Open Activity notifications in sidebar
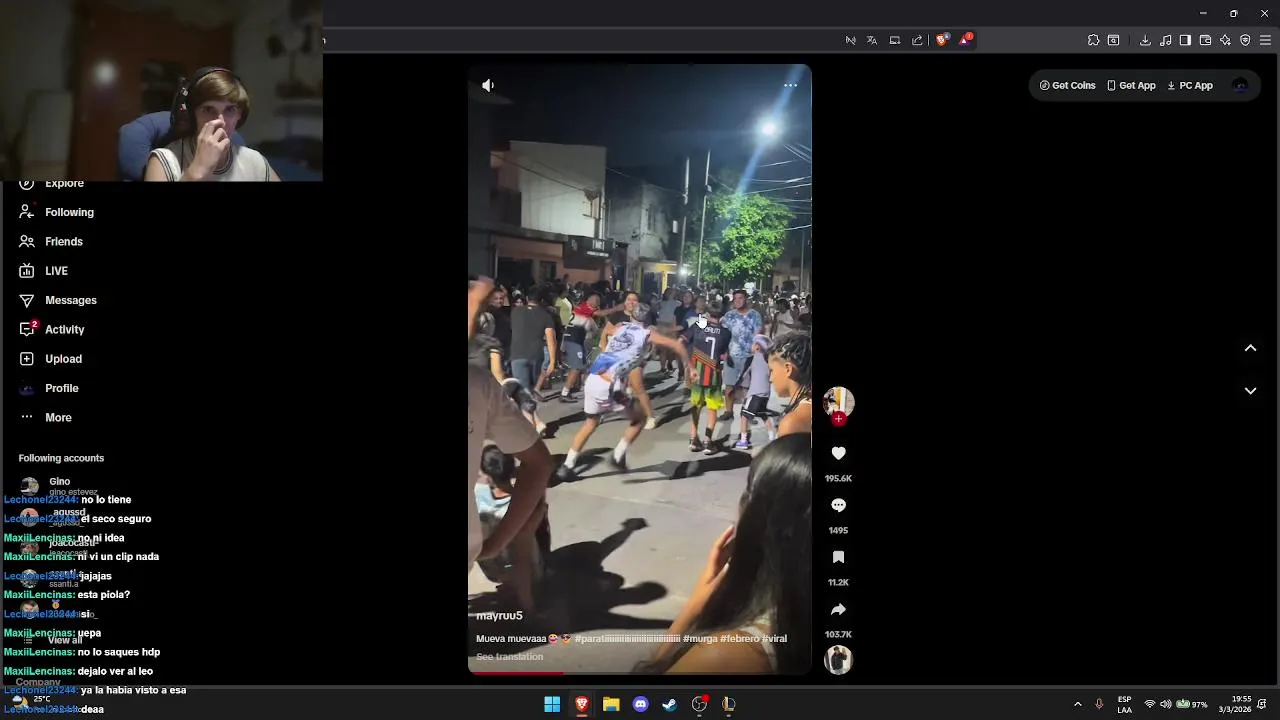This screenshot has height=720, width=1280. point(51,330)
